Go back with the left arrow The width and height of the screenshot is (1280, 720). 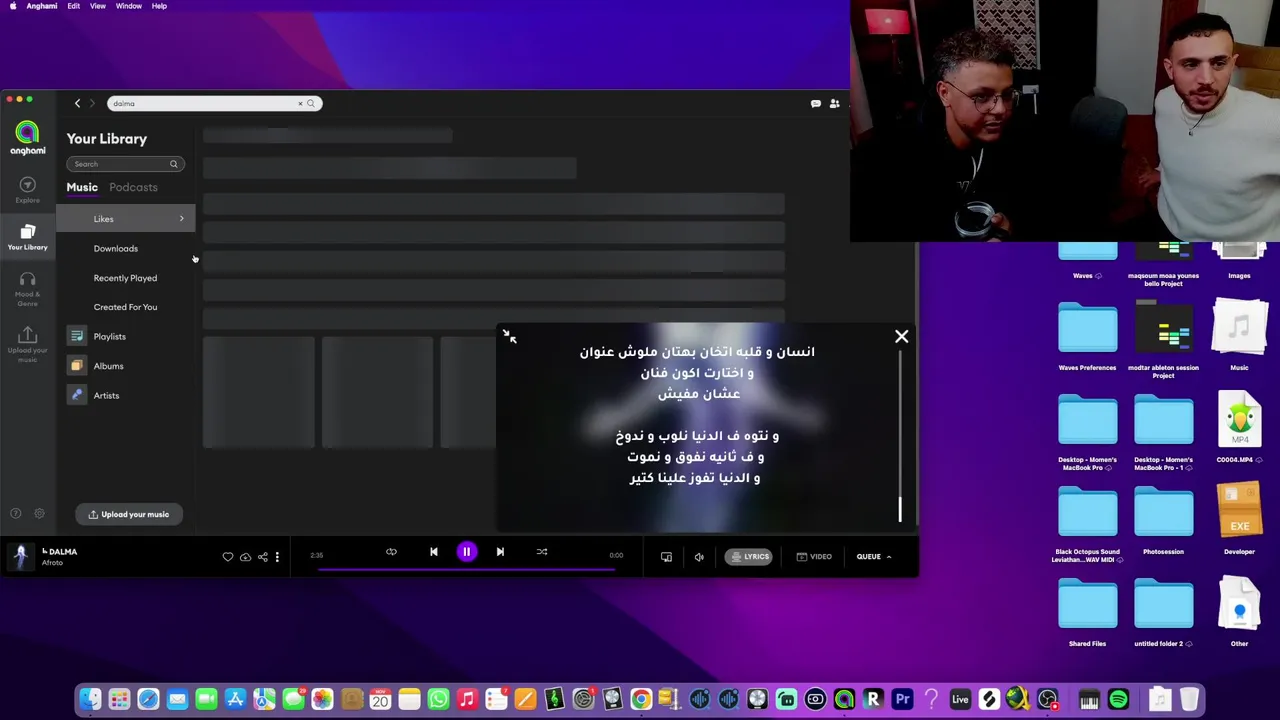click(77, 103)
